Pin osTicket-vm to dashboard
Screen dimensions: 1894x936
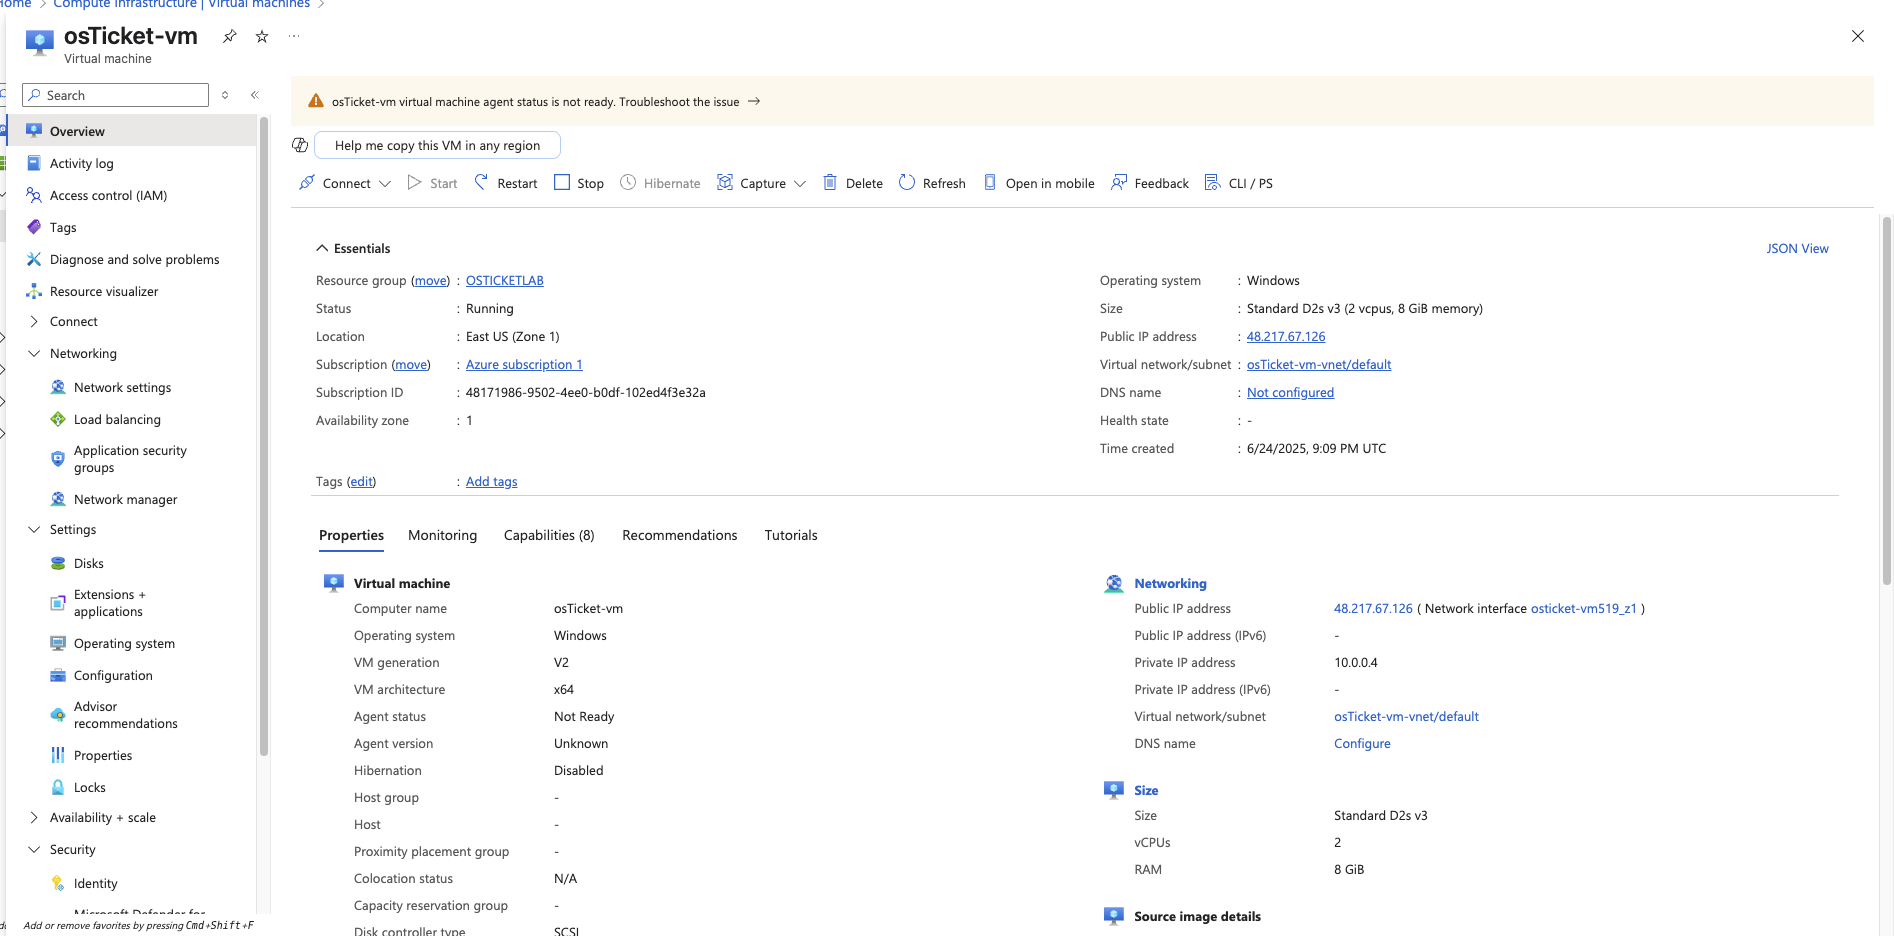tap(229, 36)
